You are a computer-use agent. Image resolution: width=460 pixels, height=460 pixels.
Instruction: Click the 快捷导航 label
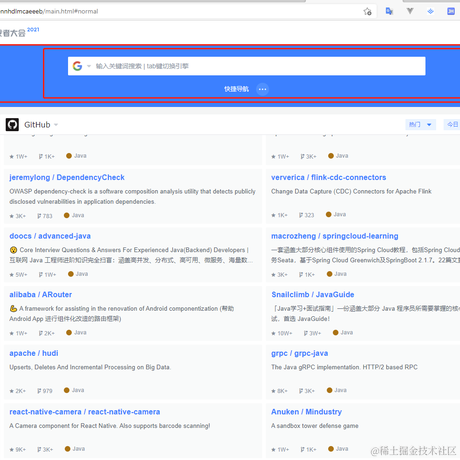click(x=236, y=89)
